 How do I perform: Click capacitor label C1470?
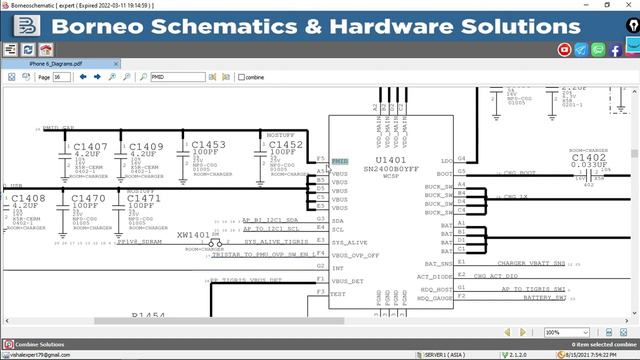coord(89,198)
